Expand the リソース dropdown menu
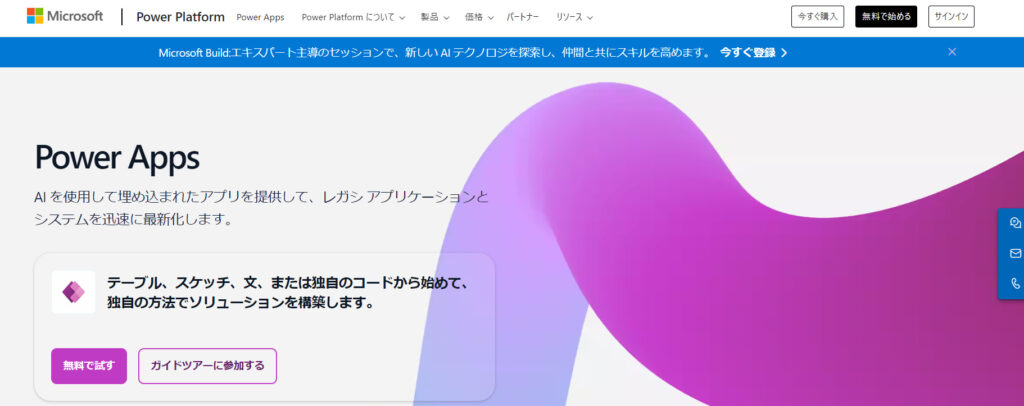 click(x=574, y=17)
